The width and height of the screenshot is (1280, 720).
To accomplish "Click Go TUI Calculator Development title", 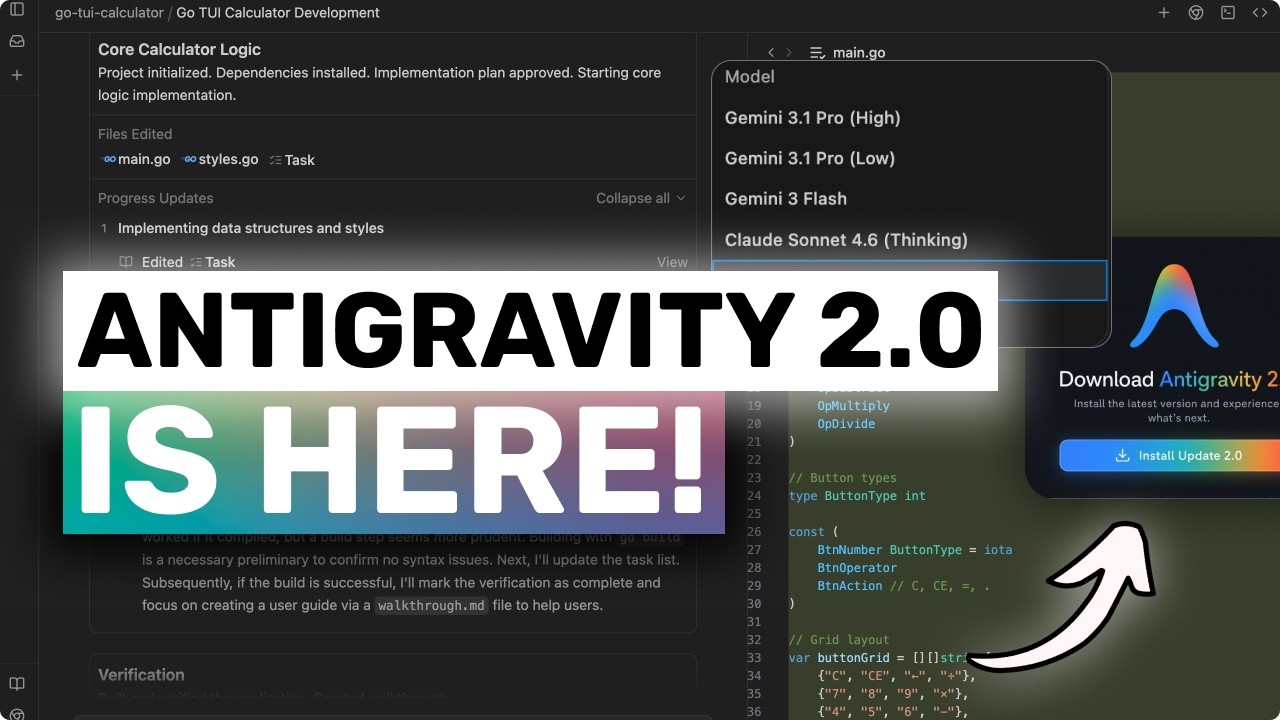I will [x=278, y=13].
